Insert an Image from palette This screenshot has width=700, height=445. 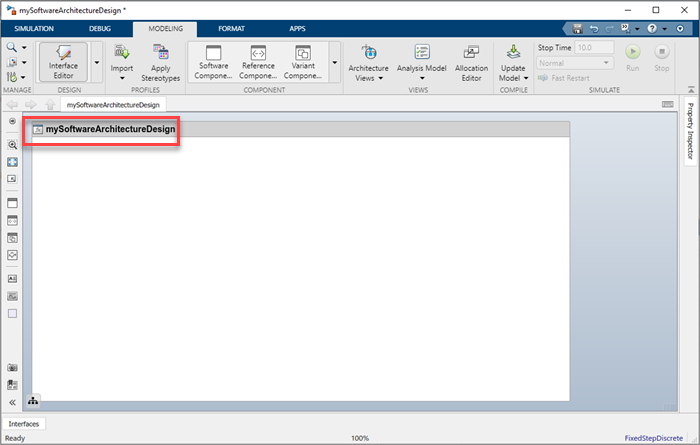12,296
